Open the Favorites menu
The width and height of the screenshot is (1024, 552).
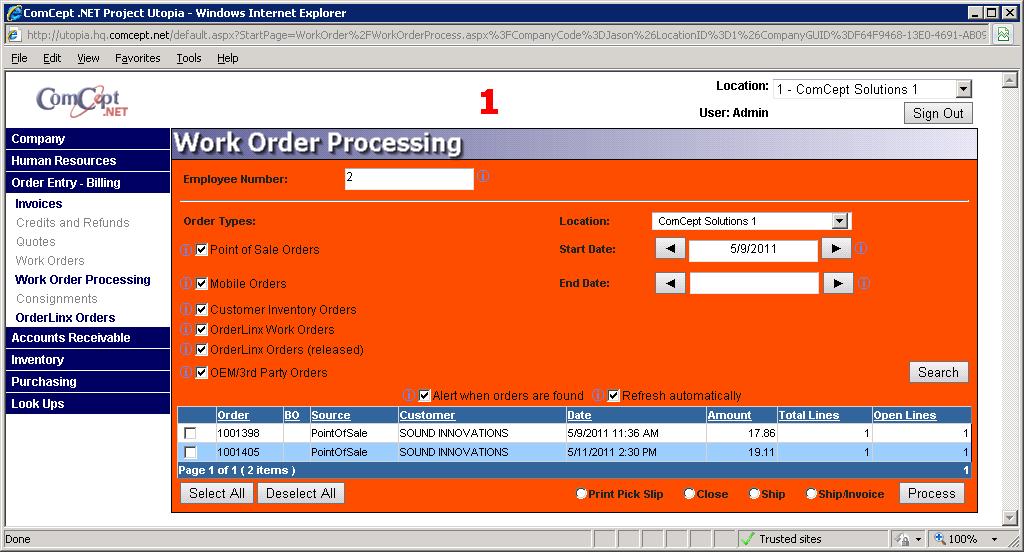(x=137, y=58)
